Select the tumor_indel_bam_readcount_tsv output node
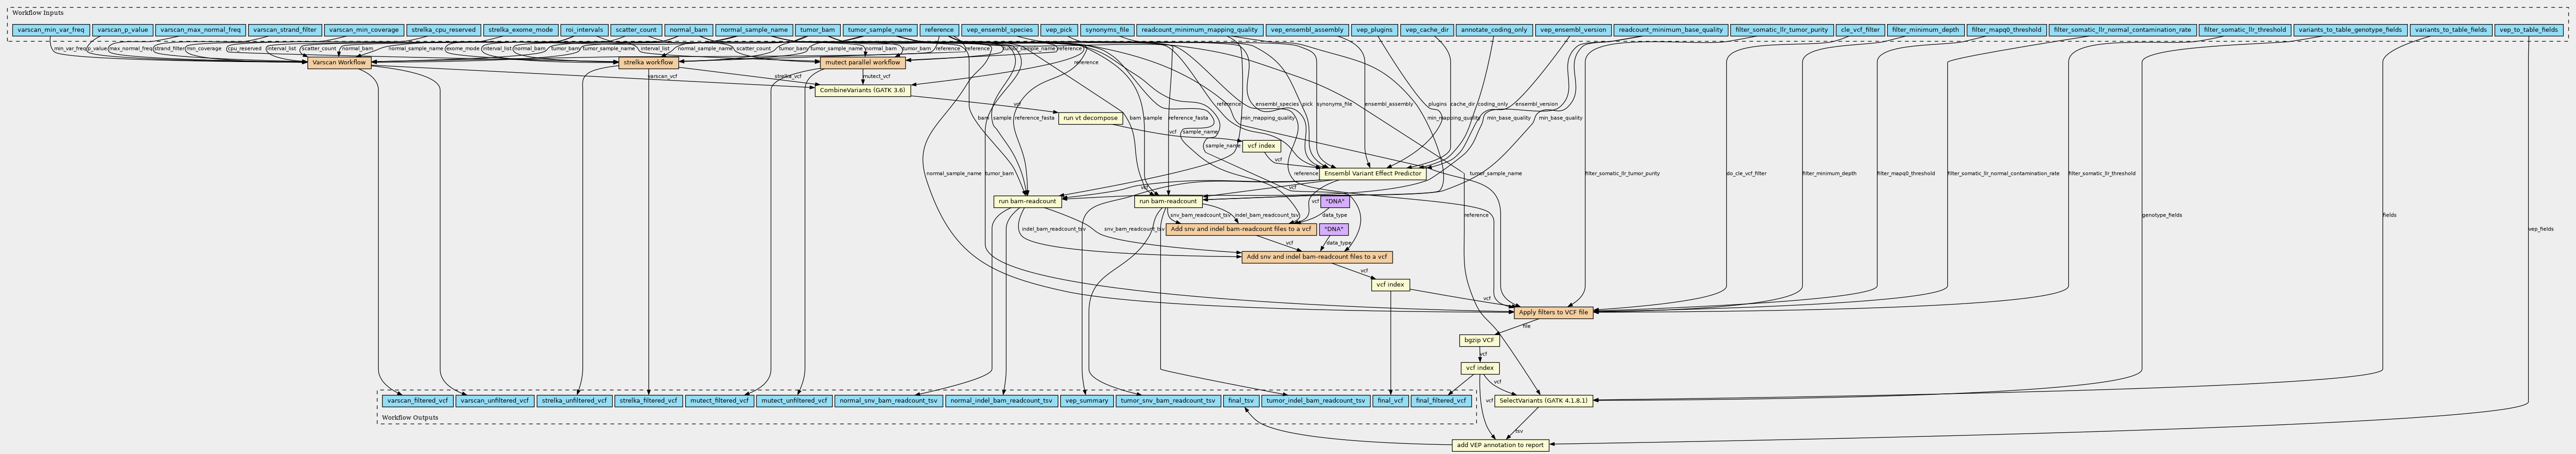This screenshot has width=2576, height=454. 1315,401
